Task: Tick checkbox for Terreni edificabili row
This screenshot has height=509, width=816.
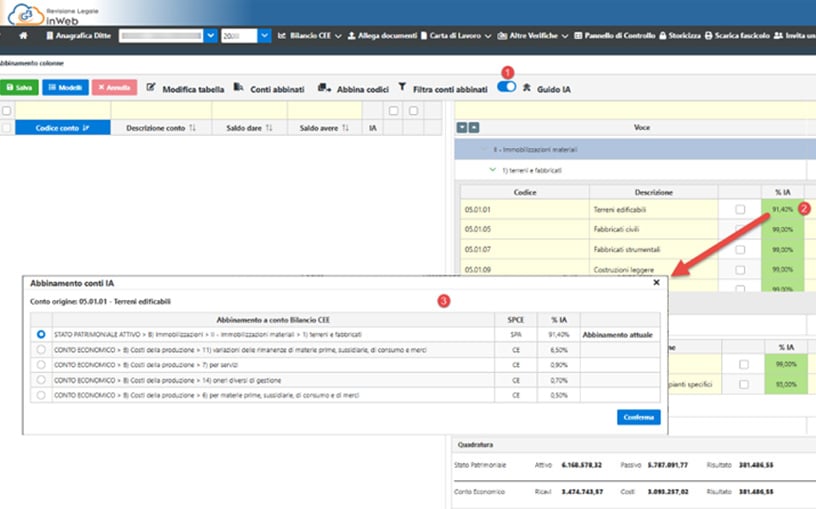Action: (x=740, y=209)
